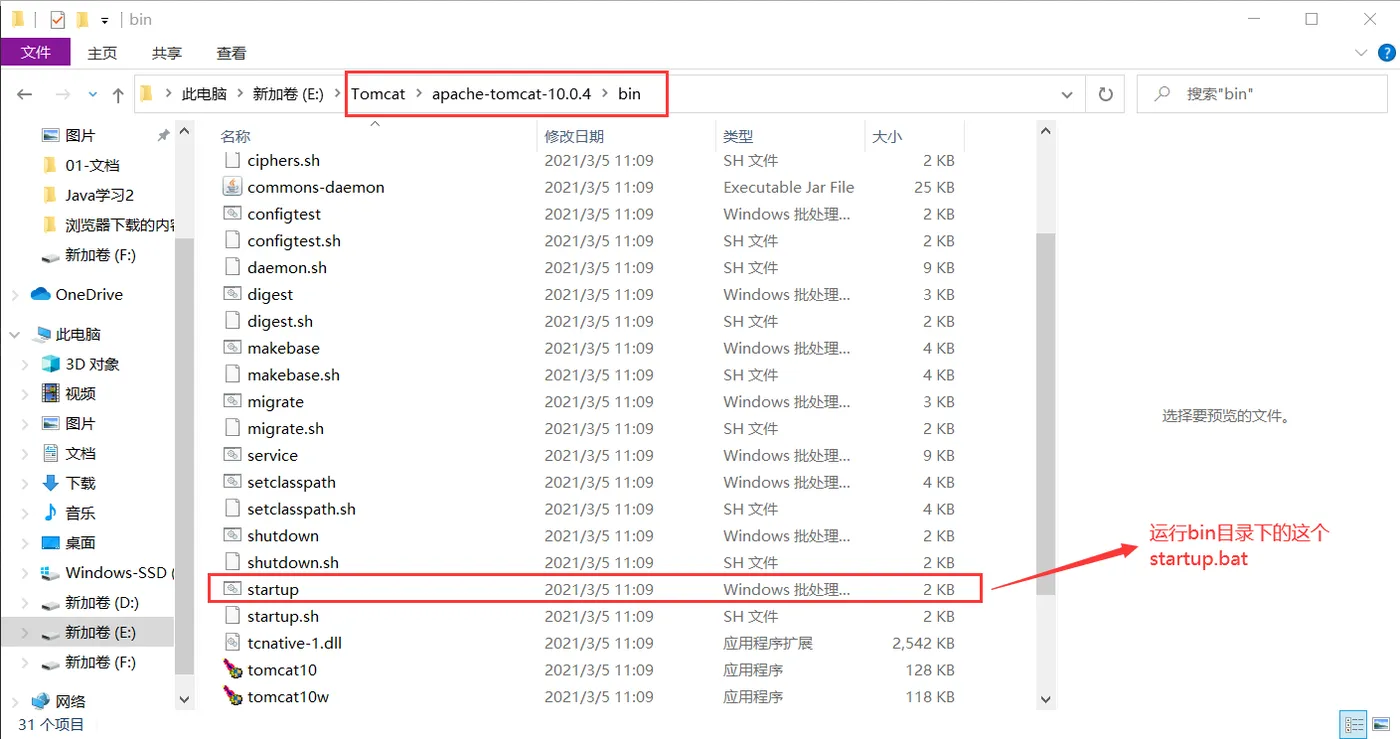Expand the ribbon with the chevron
The height and width of the screenshot is (739, 1400).
tap(1361, 53)
